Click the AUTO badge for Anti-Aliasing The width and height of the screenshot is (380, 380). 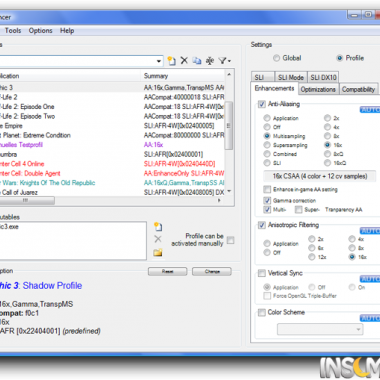coord(370,110)
